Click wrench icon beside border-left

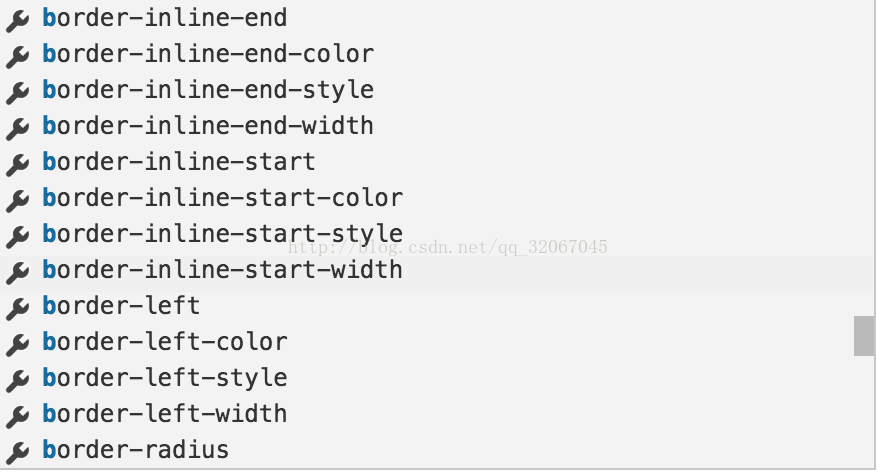click(x=17, y=309)
